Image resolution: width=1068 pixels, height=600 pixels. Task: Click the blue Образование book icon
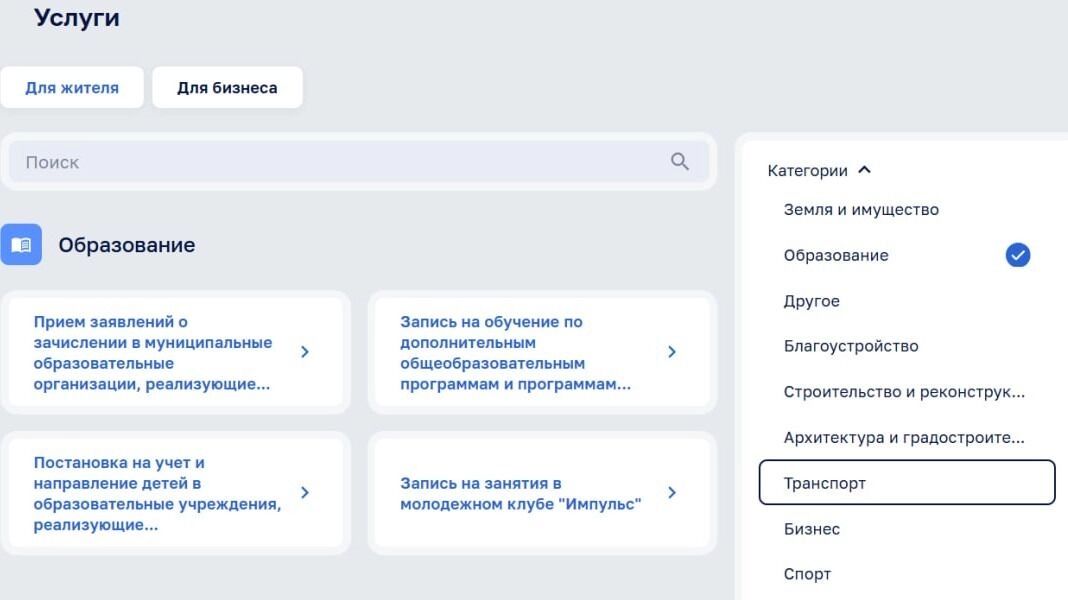21,245
